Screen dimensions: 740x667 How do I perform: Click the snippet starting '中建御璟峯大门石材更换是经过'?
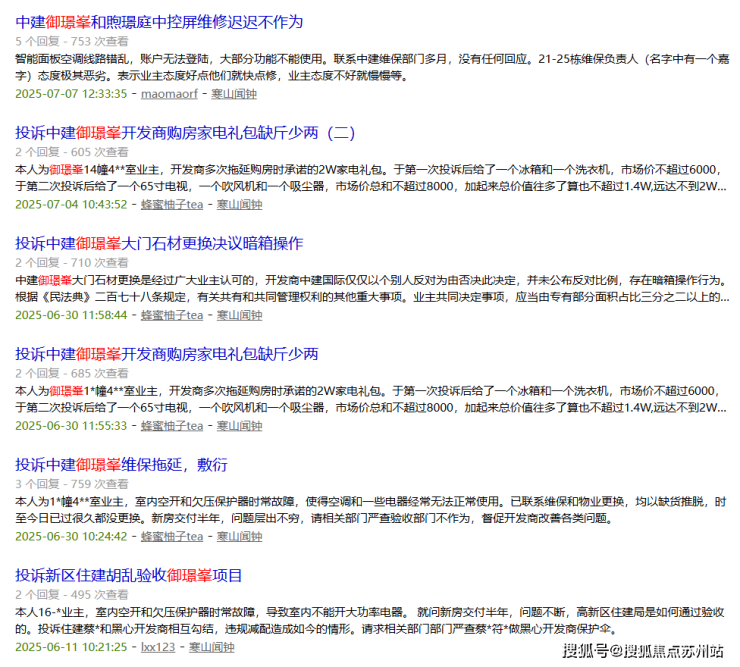tap(372, 289)
